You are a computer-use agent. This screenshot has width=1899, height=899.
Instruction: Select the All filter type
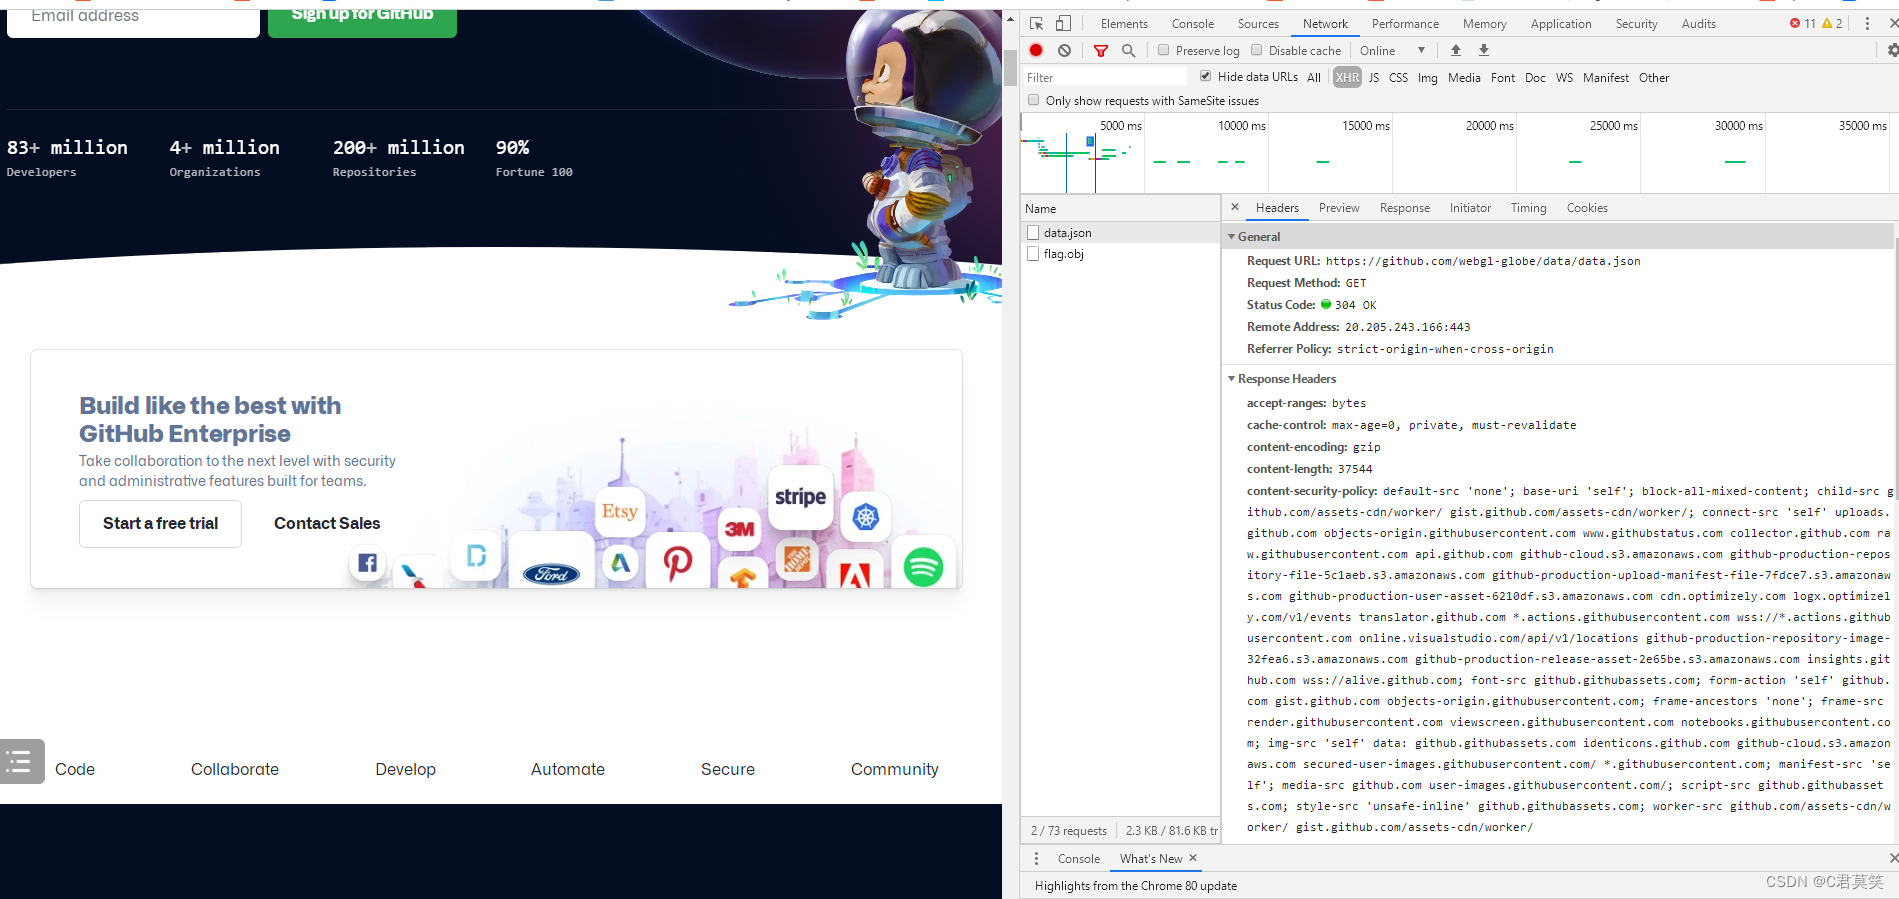click(x=1314, y=77)
